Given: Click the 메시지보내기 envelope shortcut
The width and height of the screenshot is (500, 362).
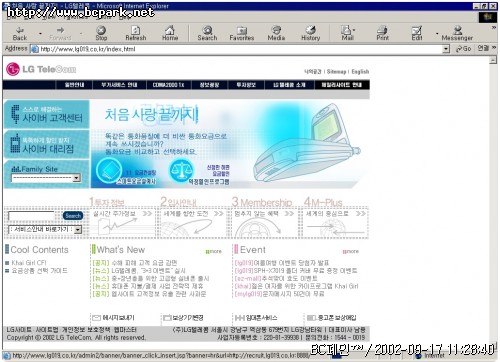Looking at the screenshot, I should point(114,318).
